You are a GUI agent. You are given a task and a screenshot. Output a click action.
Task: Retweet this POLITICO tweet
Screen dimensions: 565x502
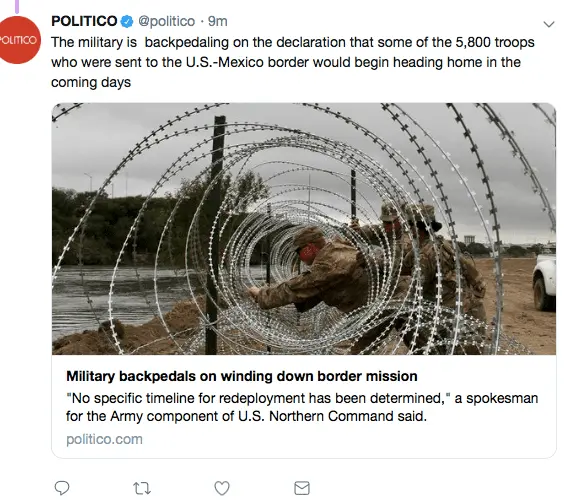coord(142,488)
